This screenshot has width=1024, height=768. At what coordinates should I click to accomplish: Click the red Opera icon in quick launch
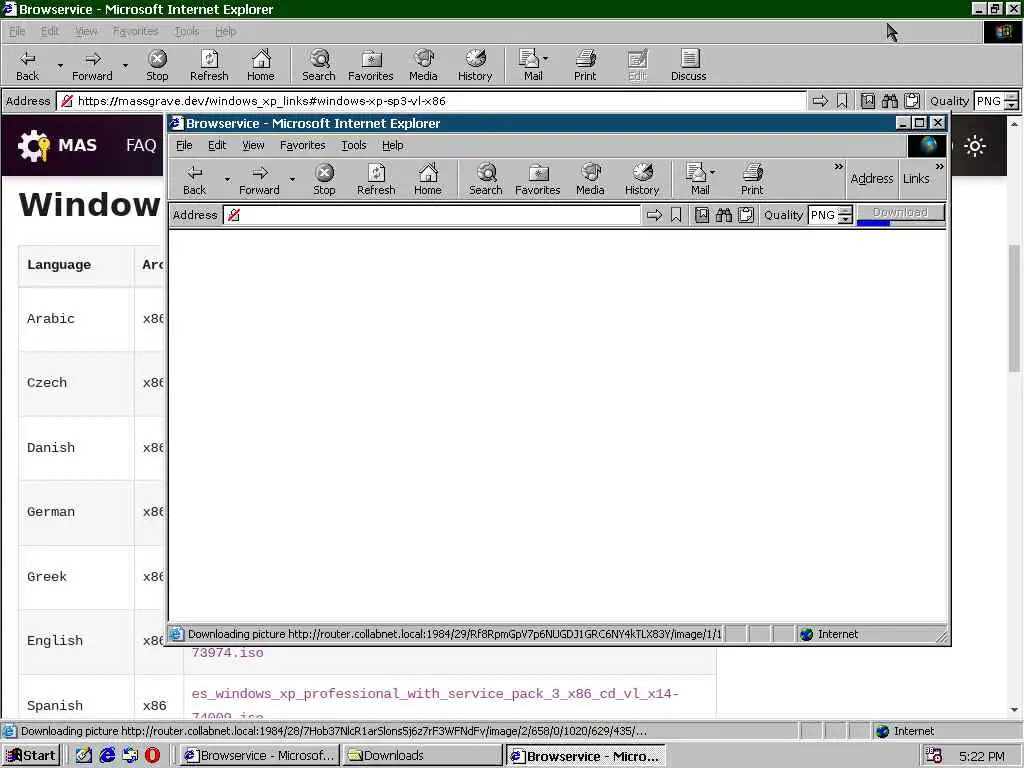[152, 756]
